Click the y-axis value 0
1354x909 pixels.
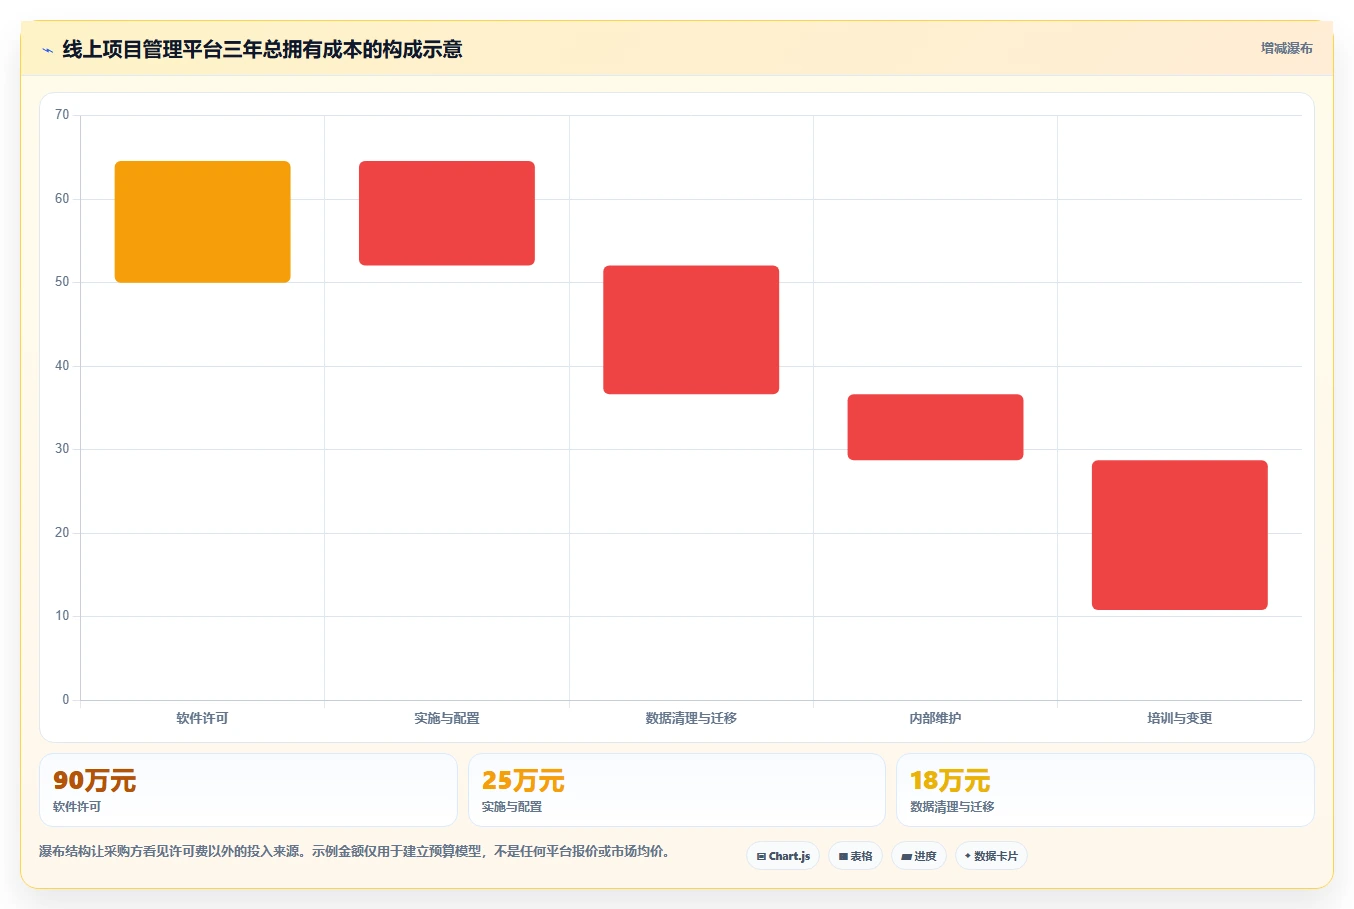[x=66, y=700]
